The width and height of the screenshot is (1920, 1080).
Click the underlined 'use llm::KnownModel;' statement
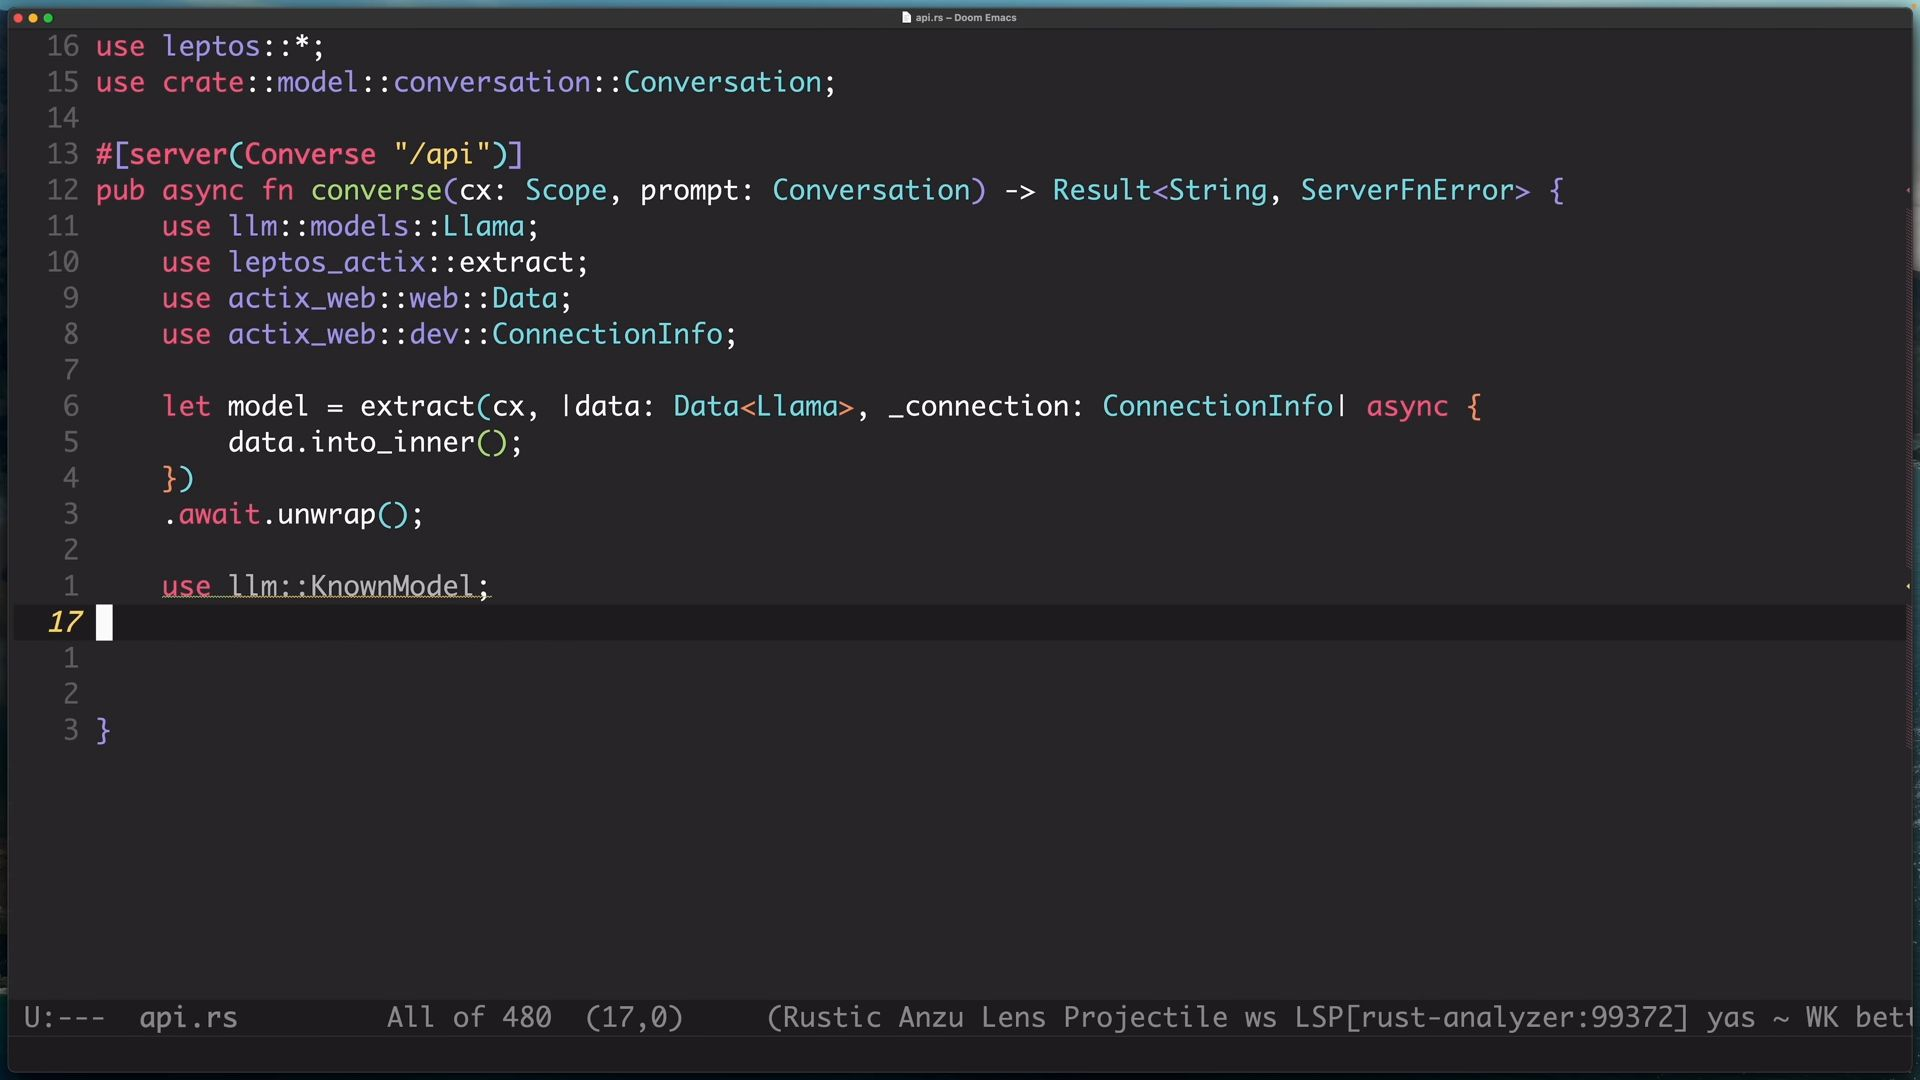326,586
